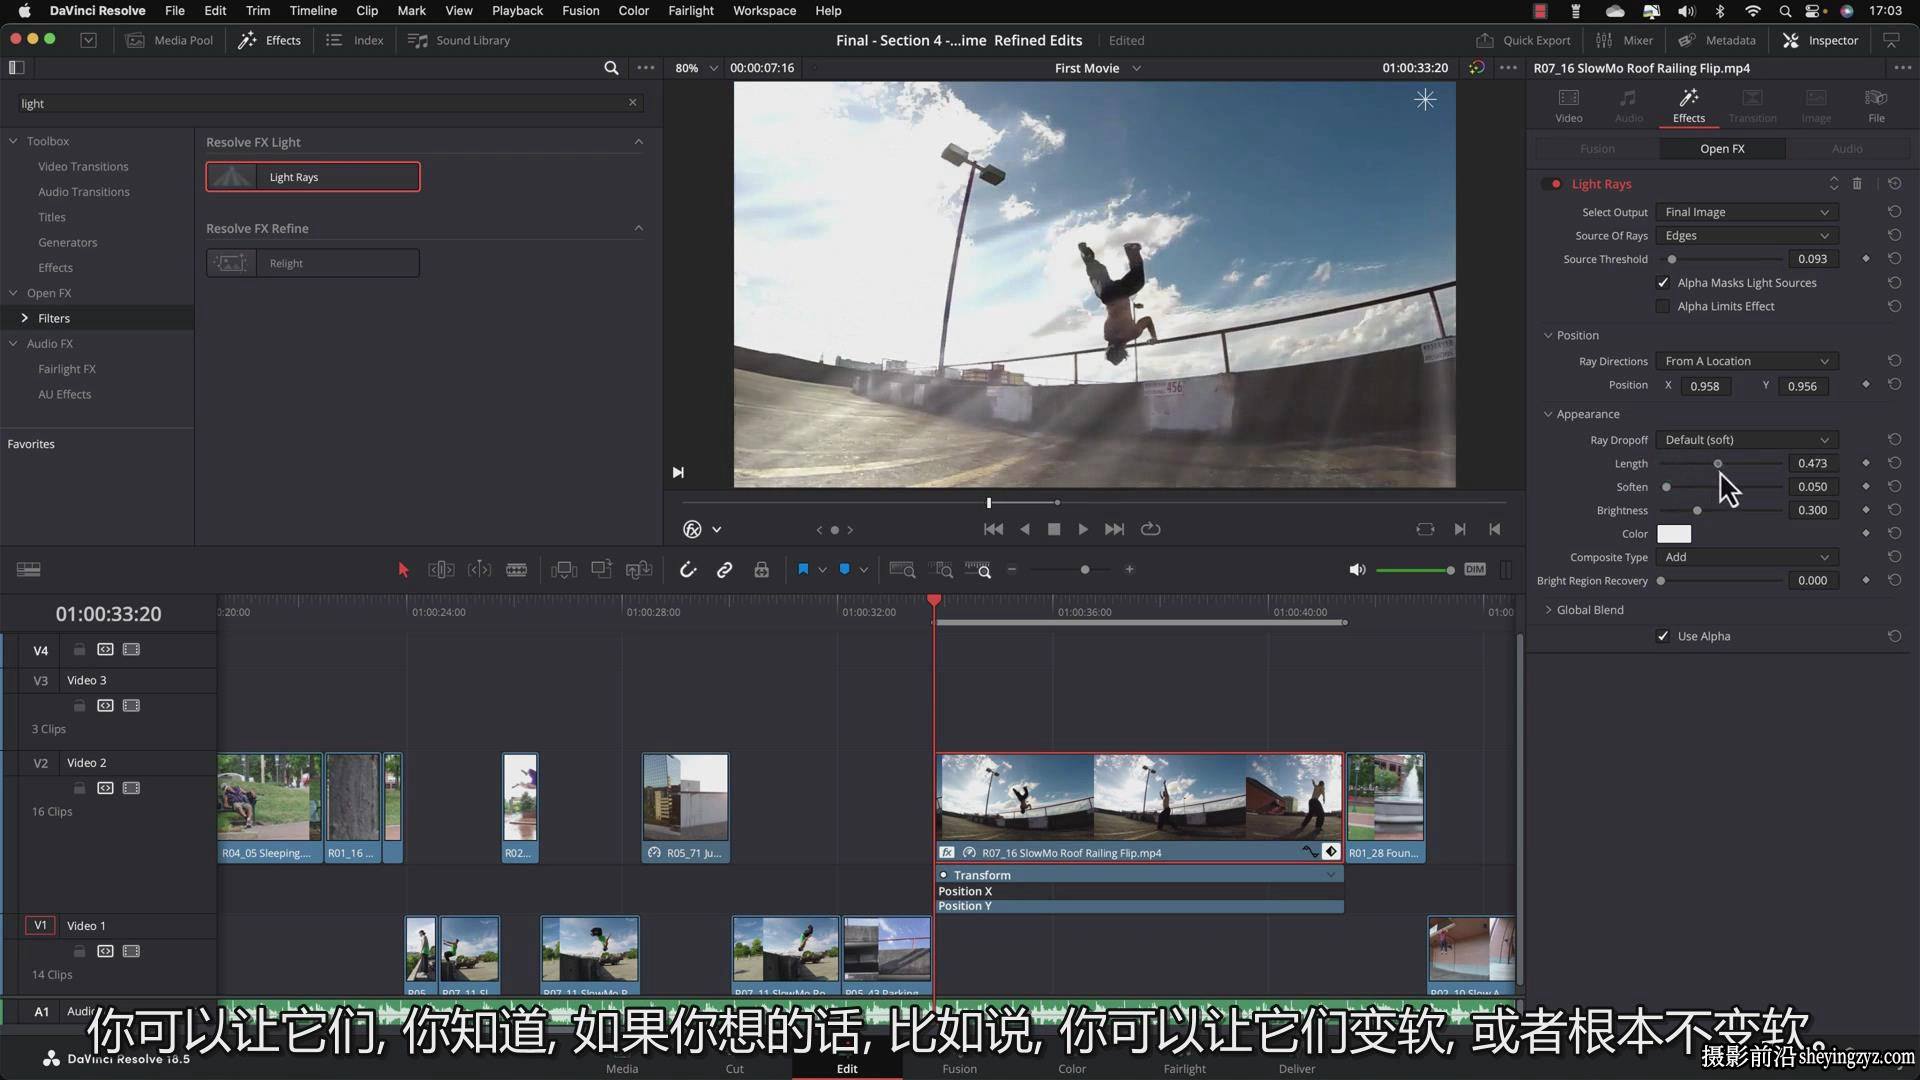Click the Position X value field
The width and height of the screenshot is (1920, 1080).
(x=1705, y=386)
